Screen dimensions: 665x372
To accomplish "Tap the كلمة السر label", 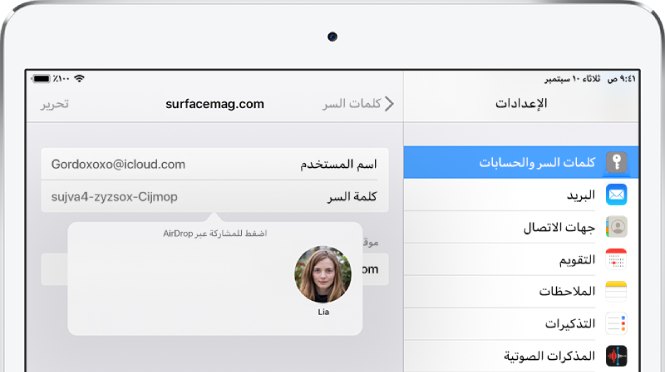I will point(352,197).
